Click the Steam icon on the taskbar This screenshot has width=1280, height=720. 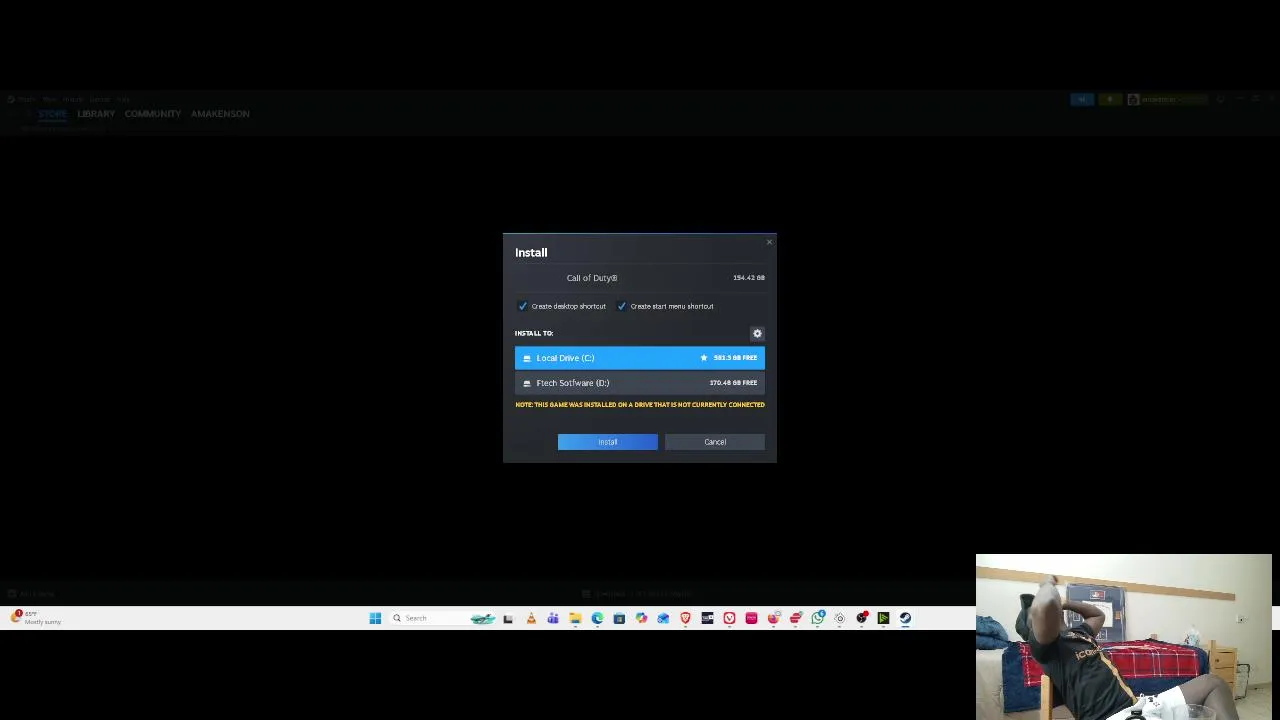point(905,618)
